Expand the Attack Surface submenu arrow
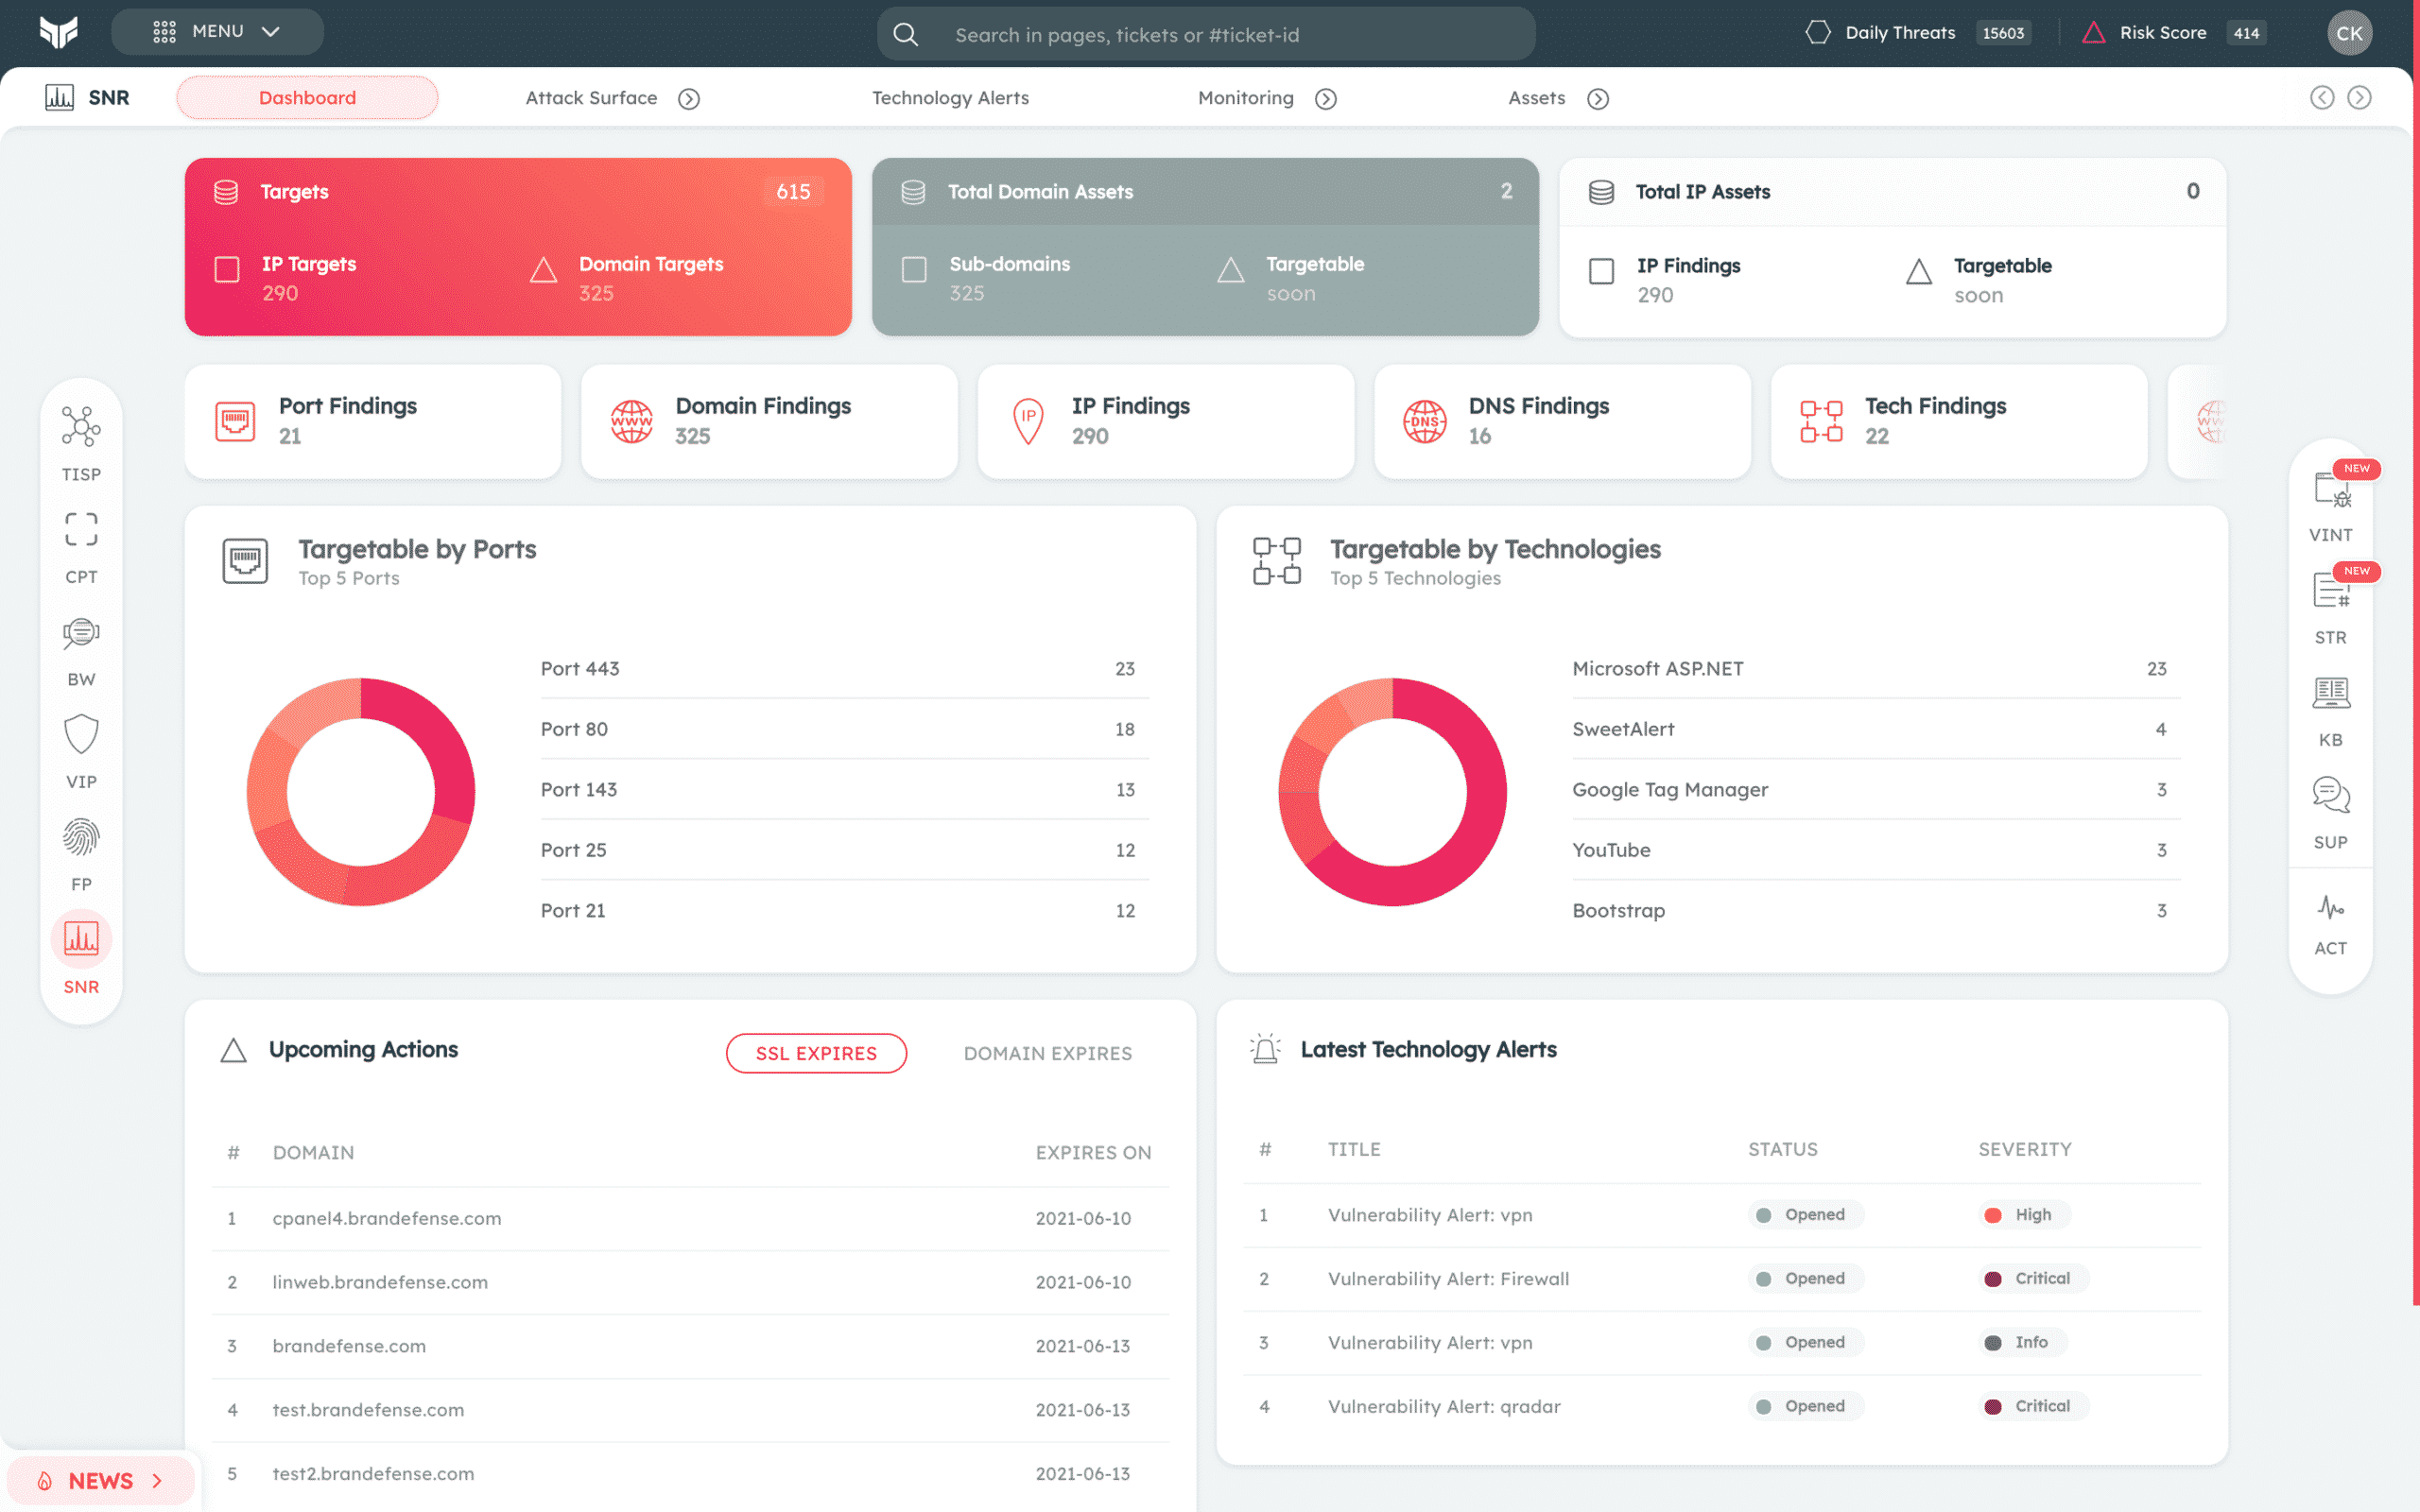The height and width of the screenshot is (1512, 2420). (689, 99)
